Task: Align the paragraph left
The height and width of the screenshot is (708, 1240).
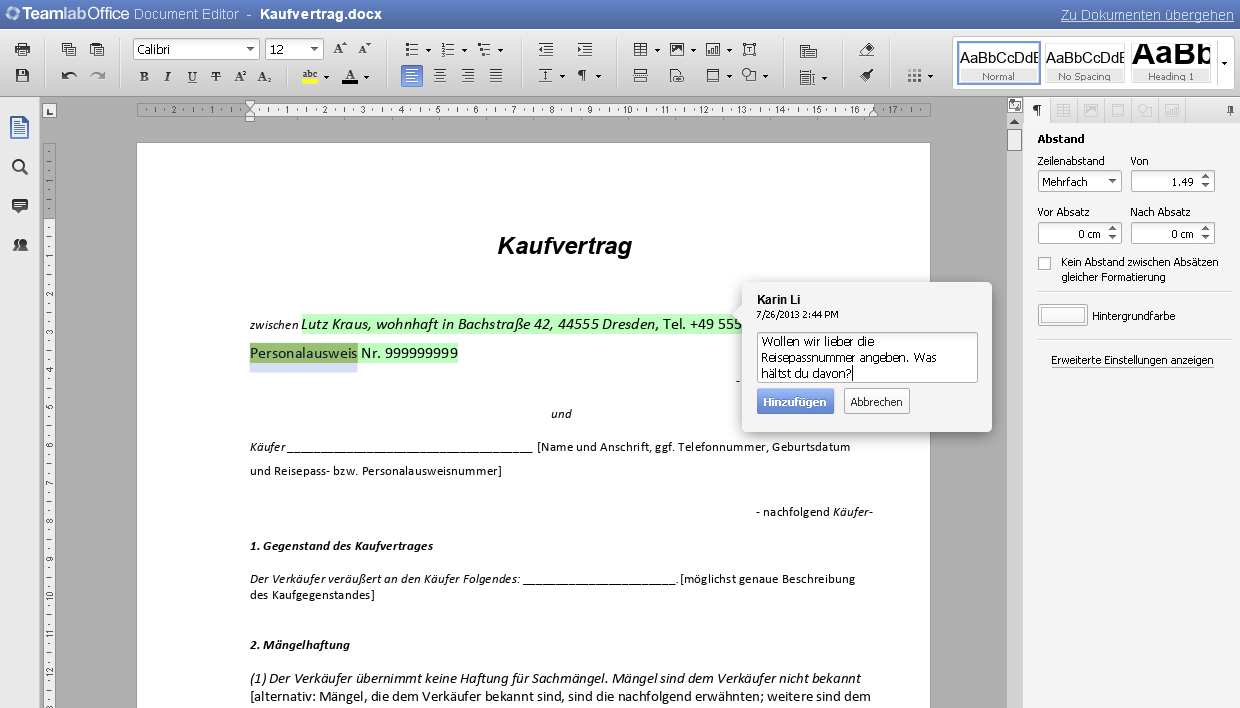Action: tap(412, 75)
